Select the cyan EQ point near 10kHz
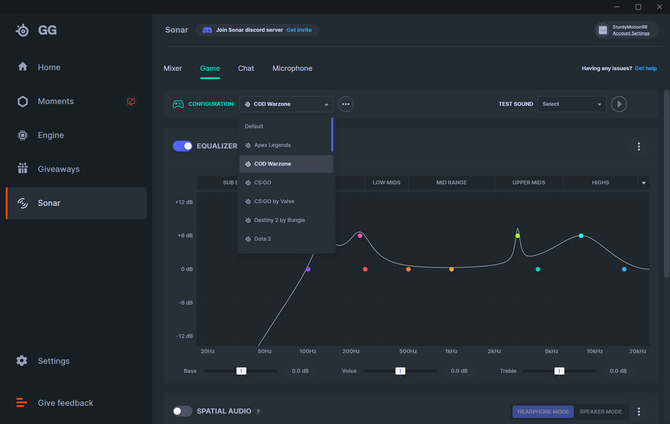The height and width of the screenshot is (424, 670). tap(581, 236)
